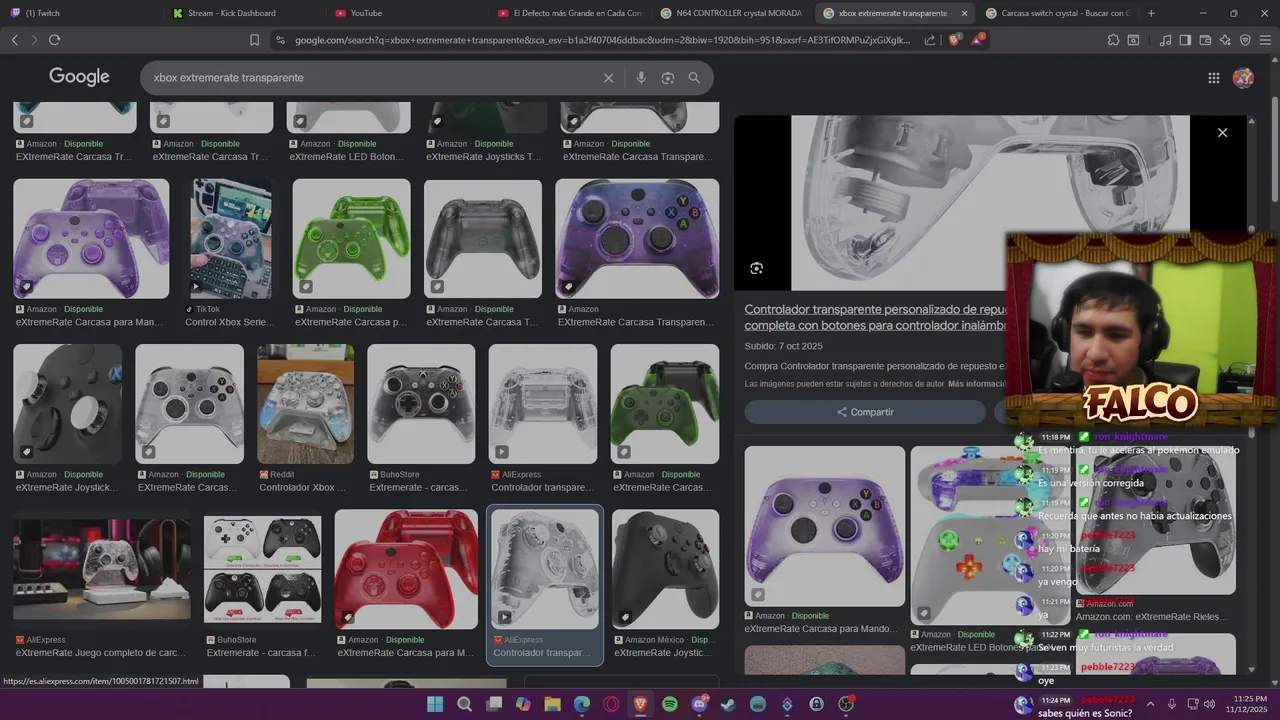Image resolution: width=1280 pixels, height=720 pixels.
Task: Open Windows Search from the taskbar
Action: (x=464, y=704)
